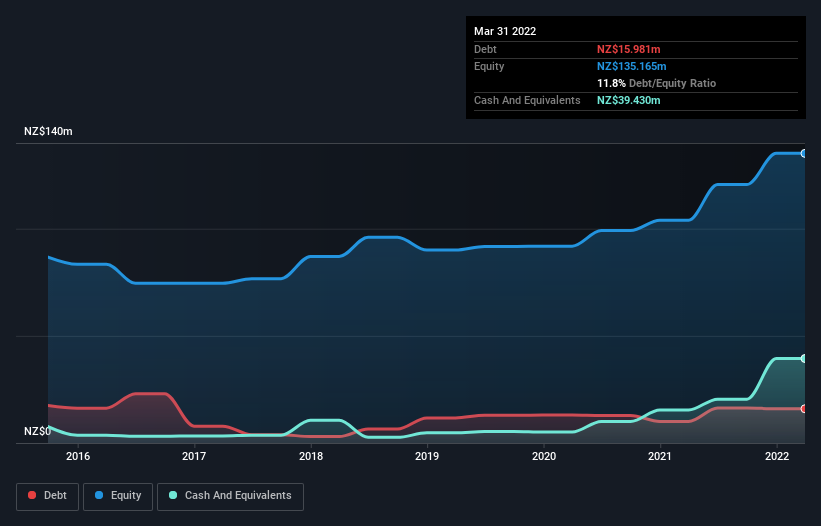The width and height of the screenshot is (821, 526).
Task: Click the Equity row label in tooltip
Action: click(x=489, y=66)
